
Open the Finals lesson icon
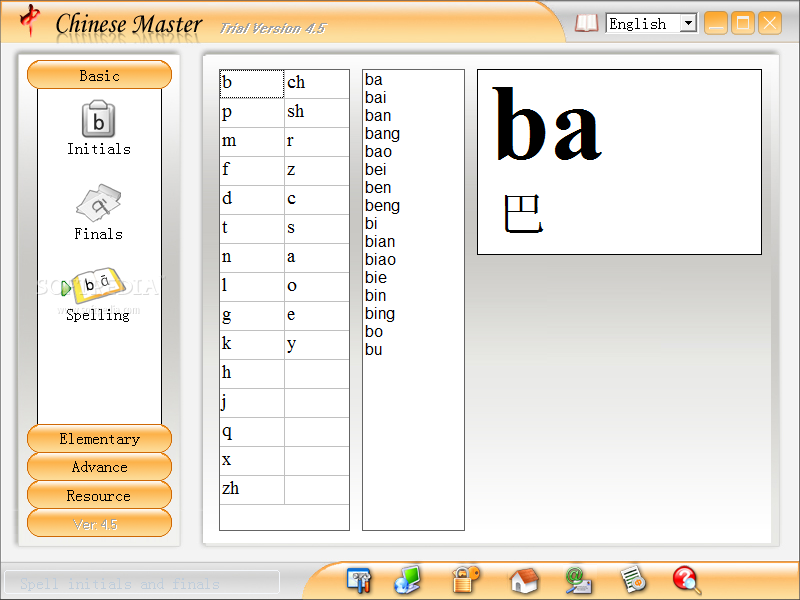[x=98, y=203]
